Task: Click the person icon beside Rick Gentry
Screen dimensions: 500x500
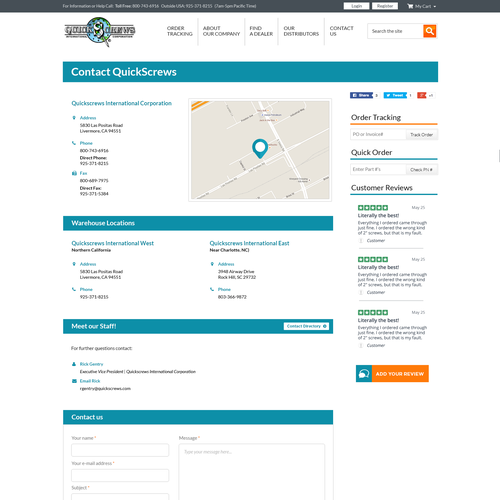Action: (x=74, y=364)
